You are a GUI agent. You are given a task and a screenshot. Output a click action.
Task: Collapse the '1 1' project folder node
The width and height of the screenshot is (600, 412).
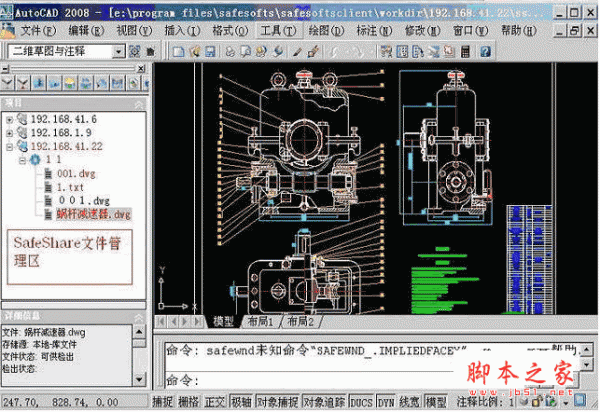(23, 160)
